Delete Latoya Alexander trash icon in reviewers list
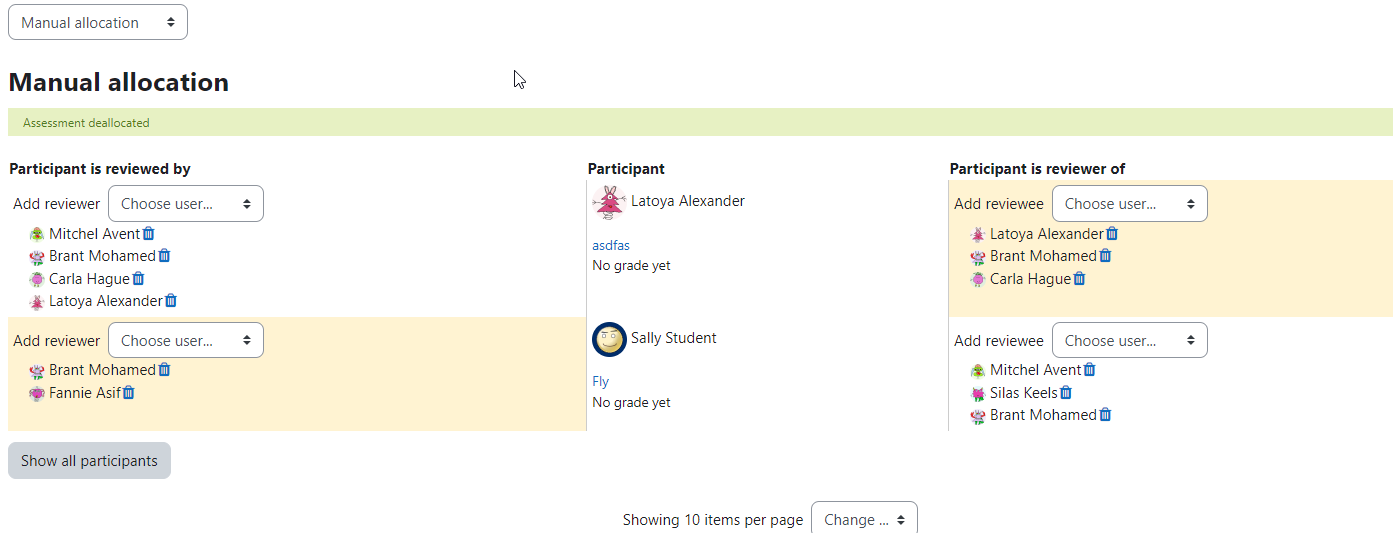Screen dimensions: 1393x533 pyautogui.click(x=171, y=300)
